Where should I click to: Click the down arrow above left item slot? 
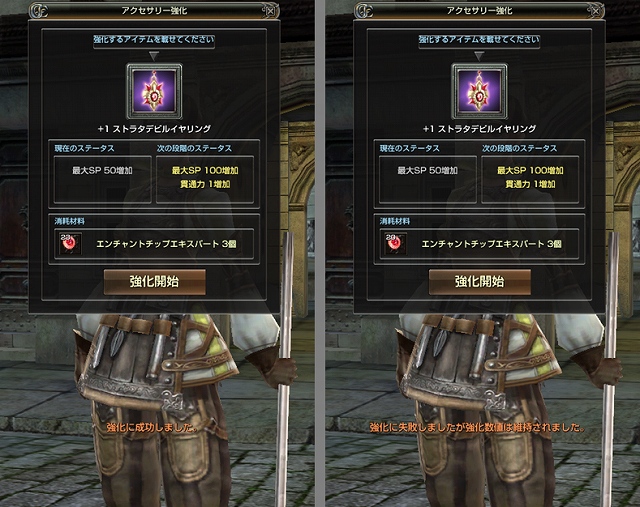pyautogui.click(x=153, y=56)
